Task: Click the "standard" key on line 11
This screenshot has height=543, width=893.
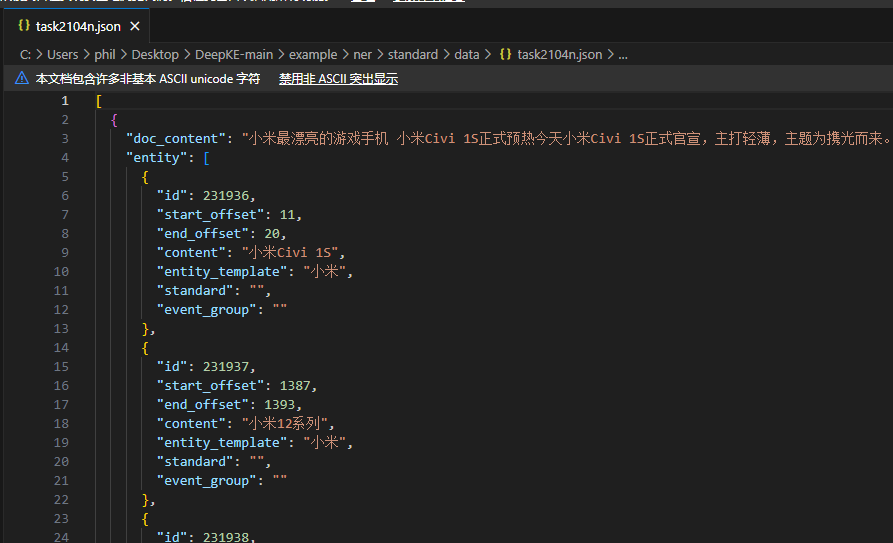Action: (x=195, y=291)
